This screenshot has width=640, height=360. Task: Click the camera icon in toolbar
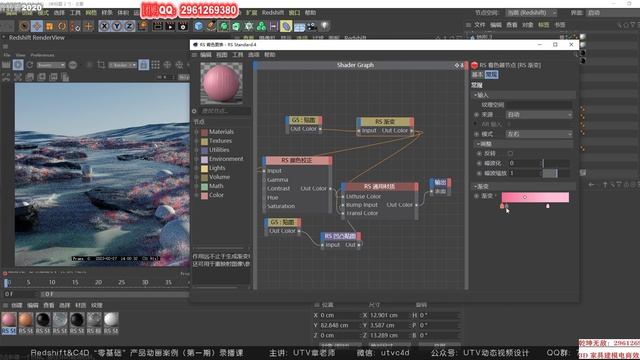(x=312, y=26)
